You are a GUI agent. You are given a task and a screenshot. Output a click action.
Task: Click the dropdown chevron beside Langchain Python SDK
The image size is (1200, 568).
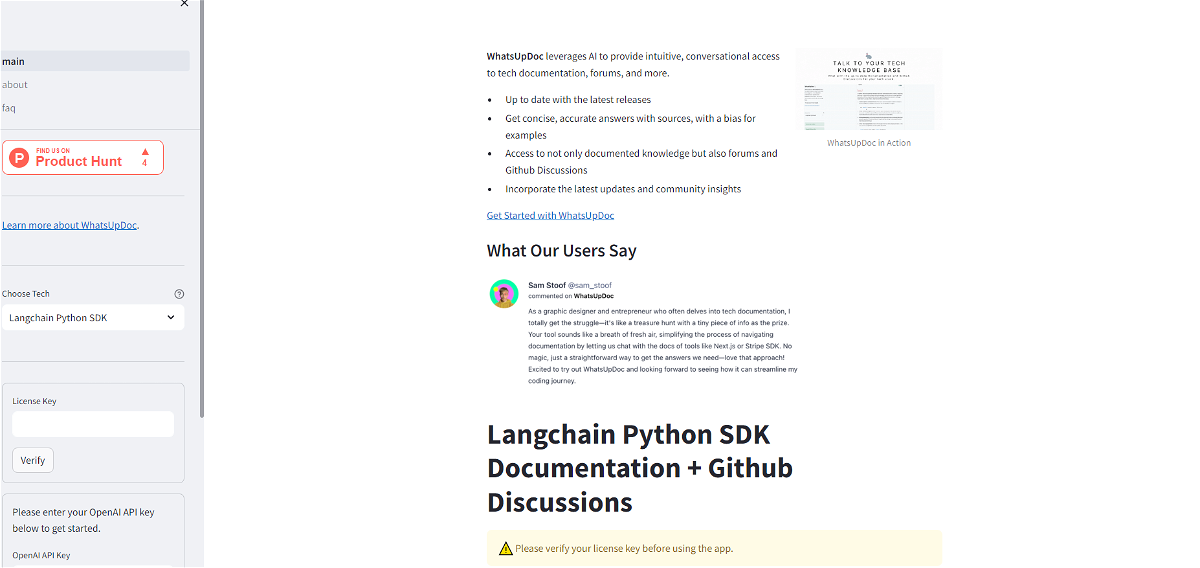tap(171, 318)
